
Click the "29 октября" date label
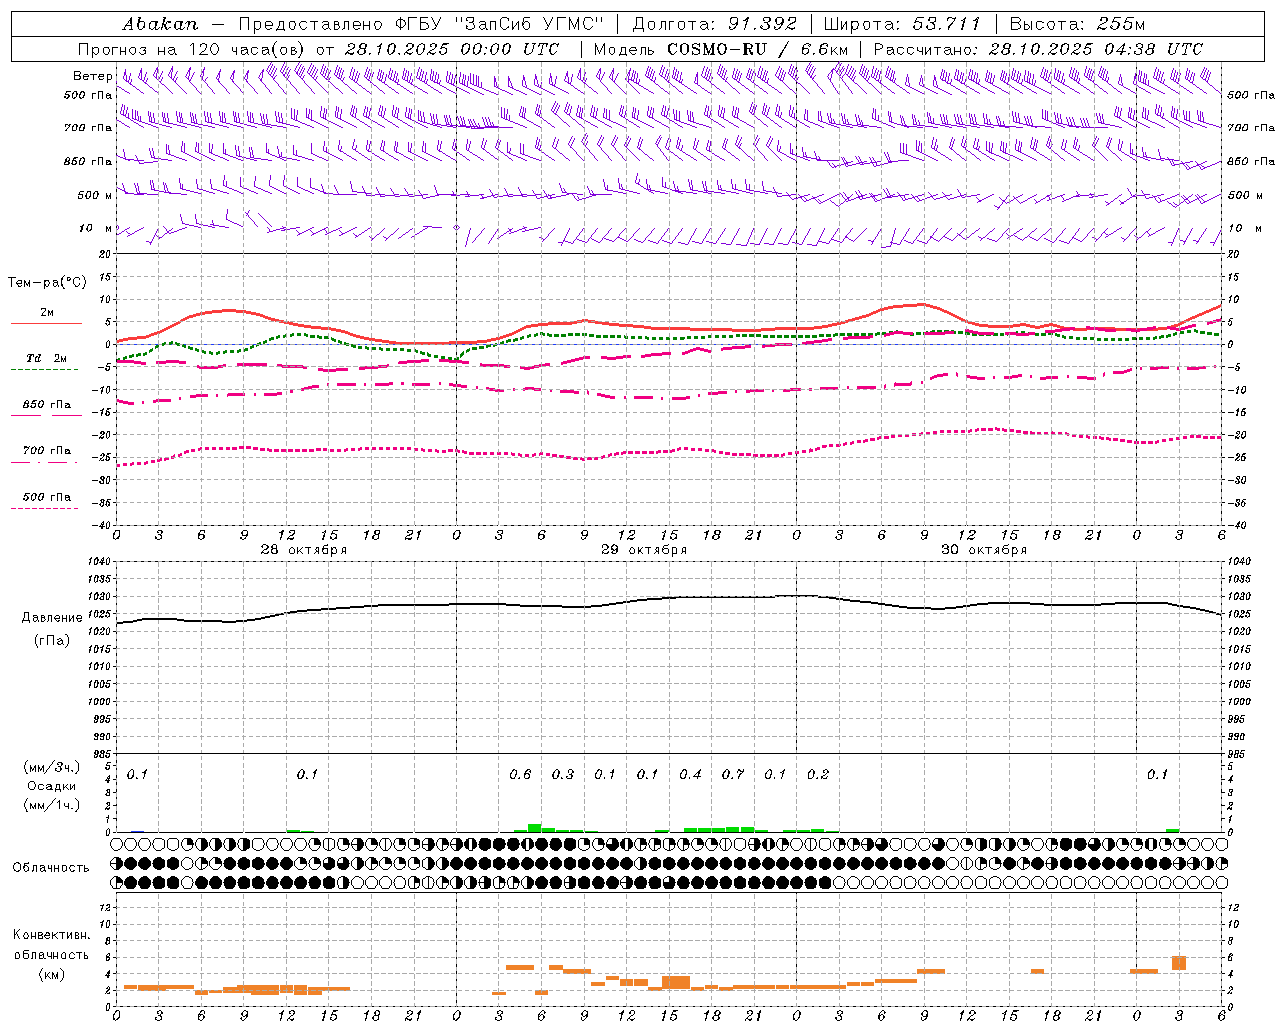(644, 550)
